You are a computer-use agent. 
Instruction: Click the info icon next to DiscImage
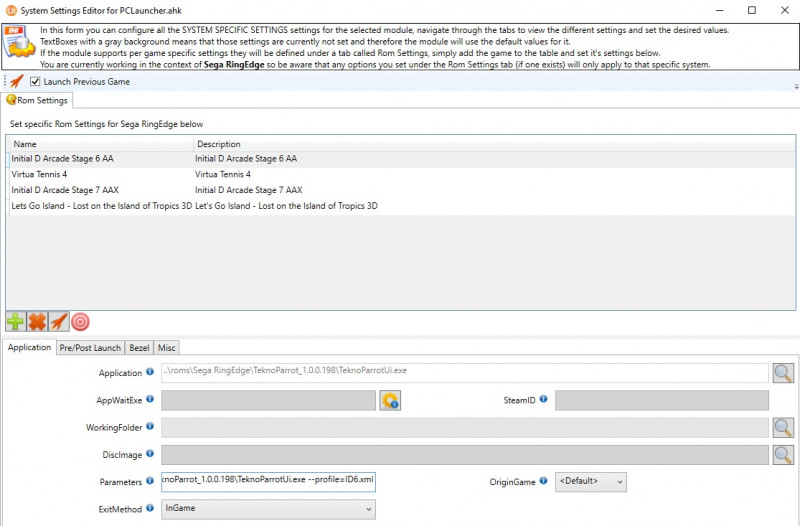coord(150,453)
